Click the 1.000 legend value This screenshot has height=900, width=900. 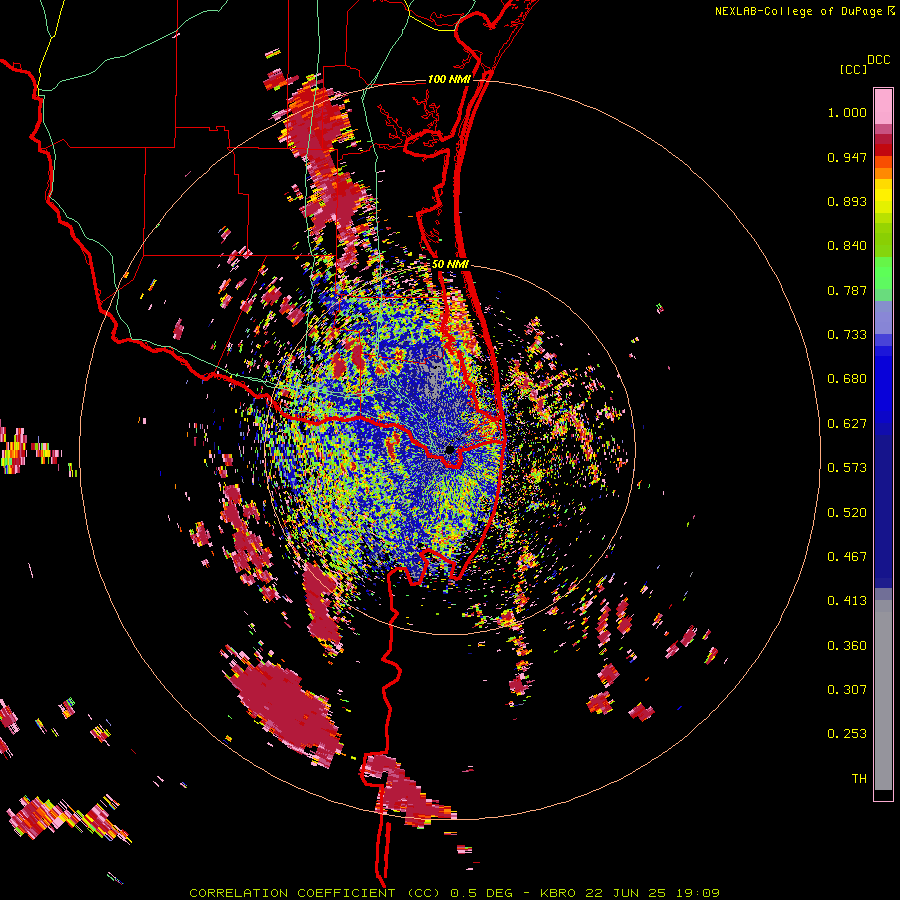point(847,112)
